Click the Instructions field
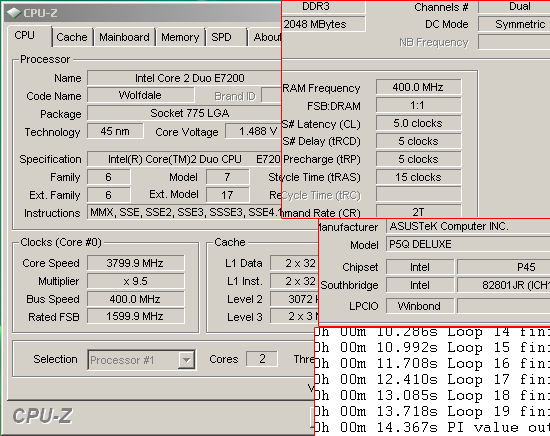This screenshot has width=550, height=436. [184, 212]
